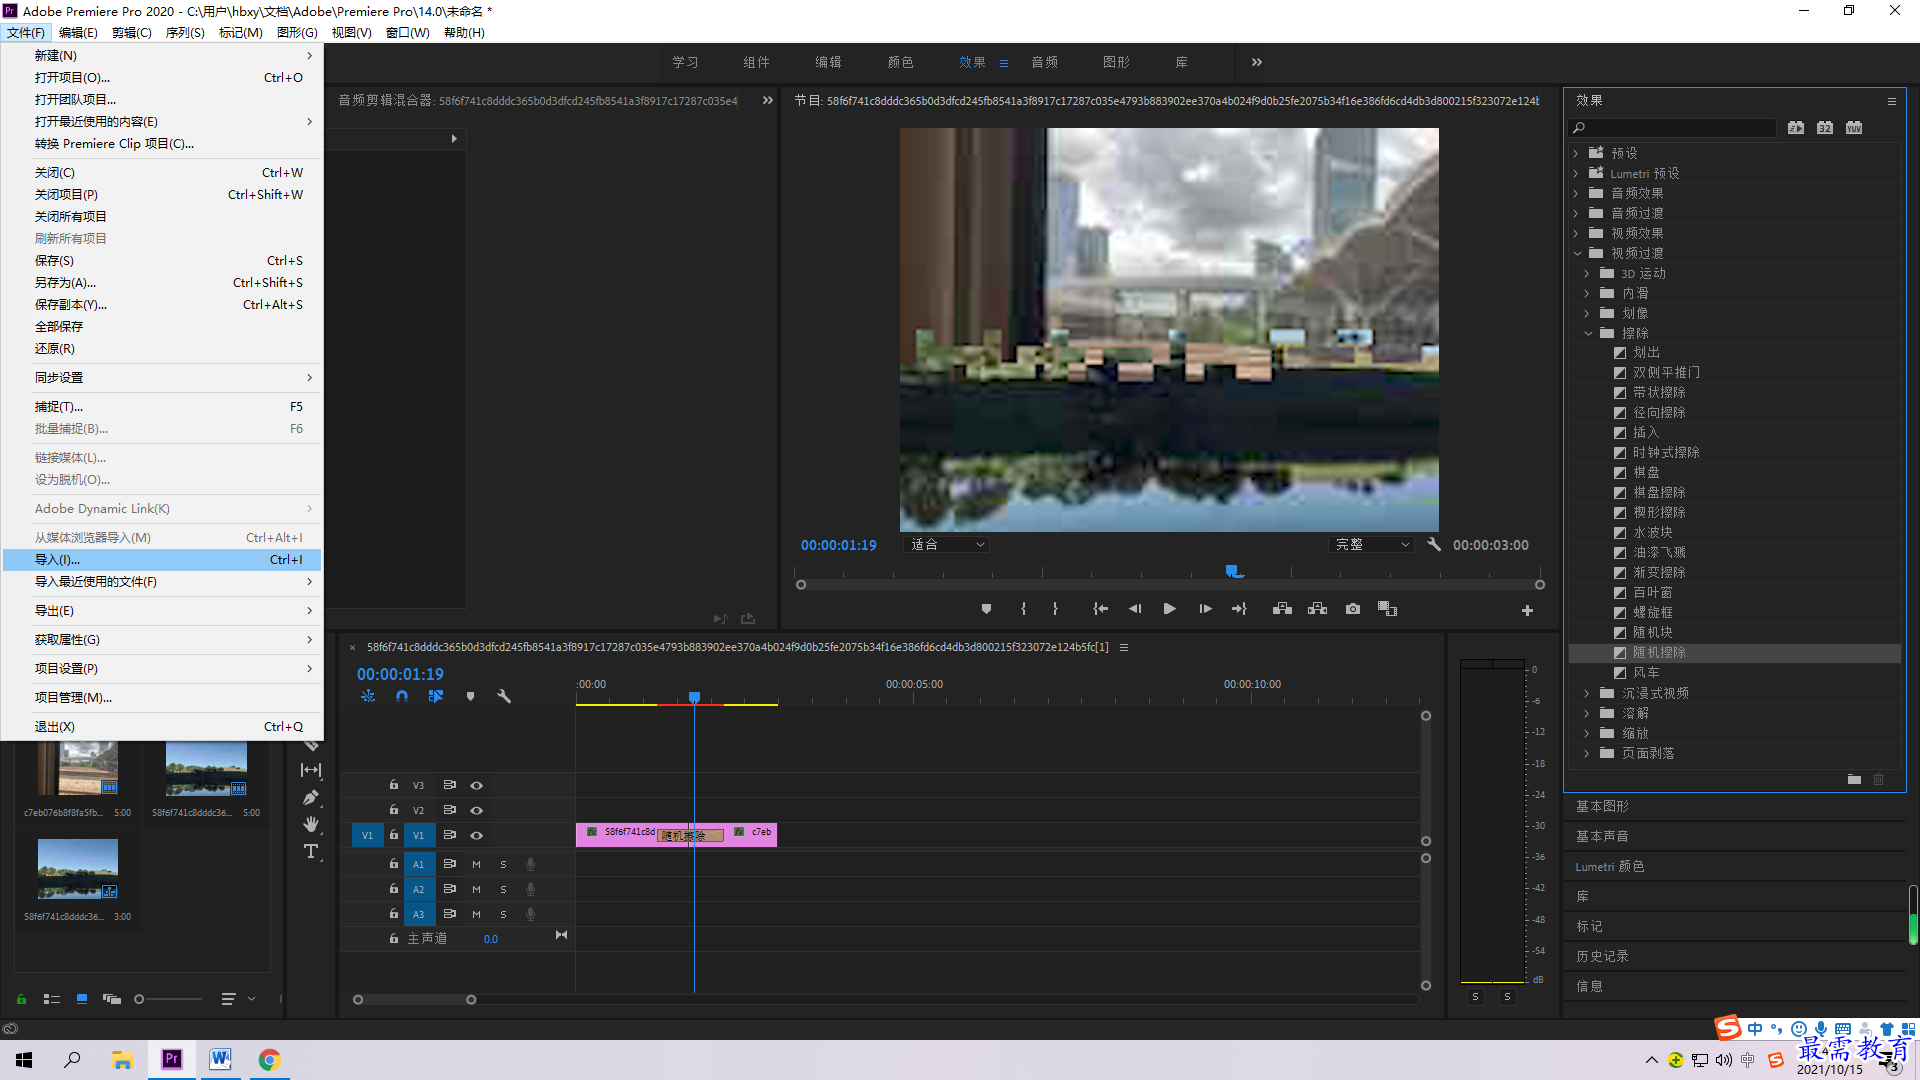Image resolution: width=1920 pixels, height=1080 pixels.
Task: Mark In point in Program monitor
Action: (1023, 609)
